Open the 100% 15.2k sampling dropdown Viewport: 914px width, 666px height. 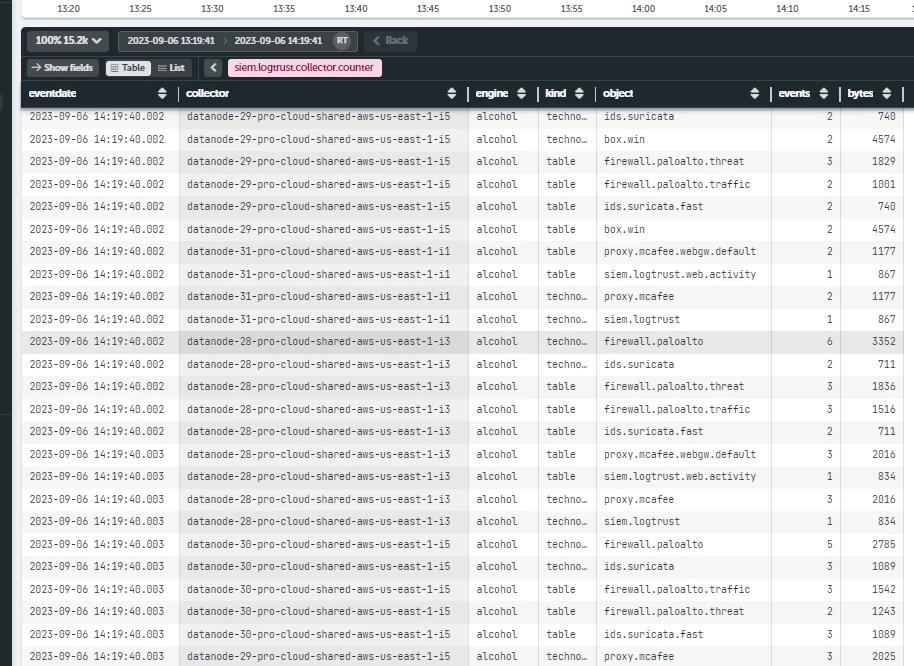pos(68,41)
